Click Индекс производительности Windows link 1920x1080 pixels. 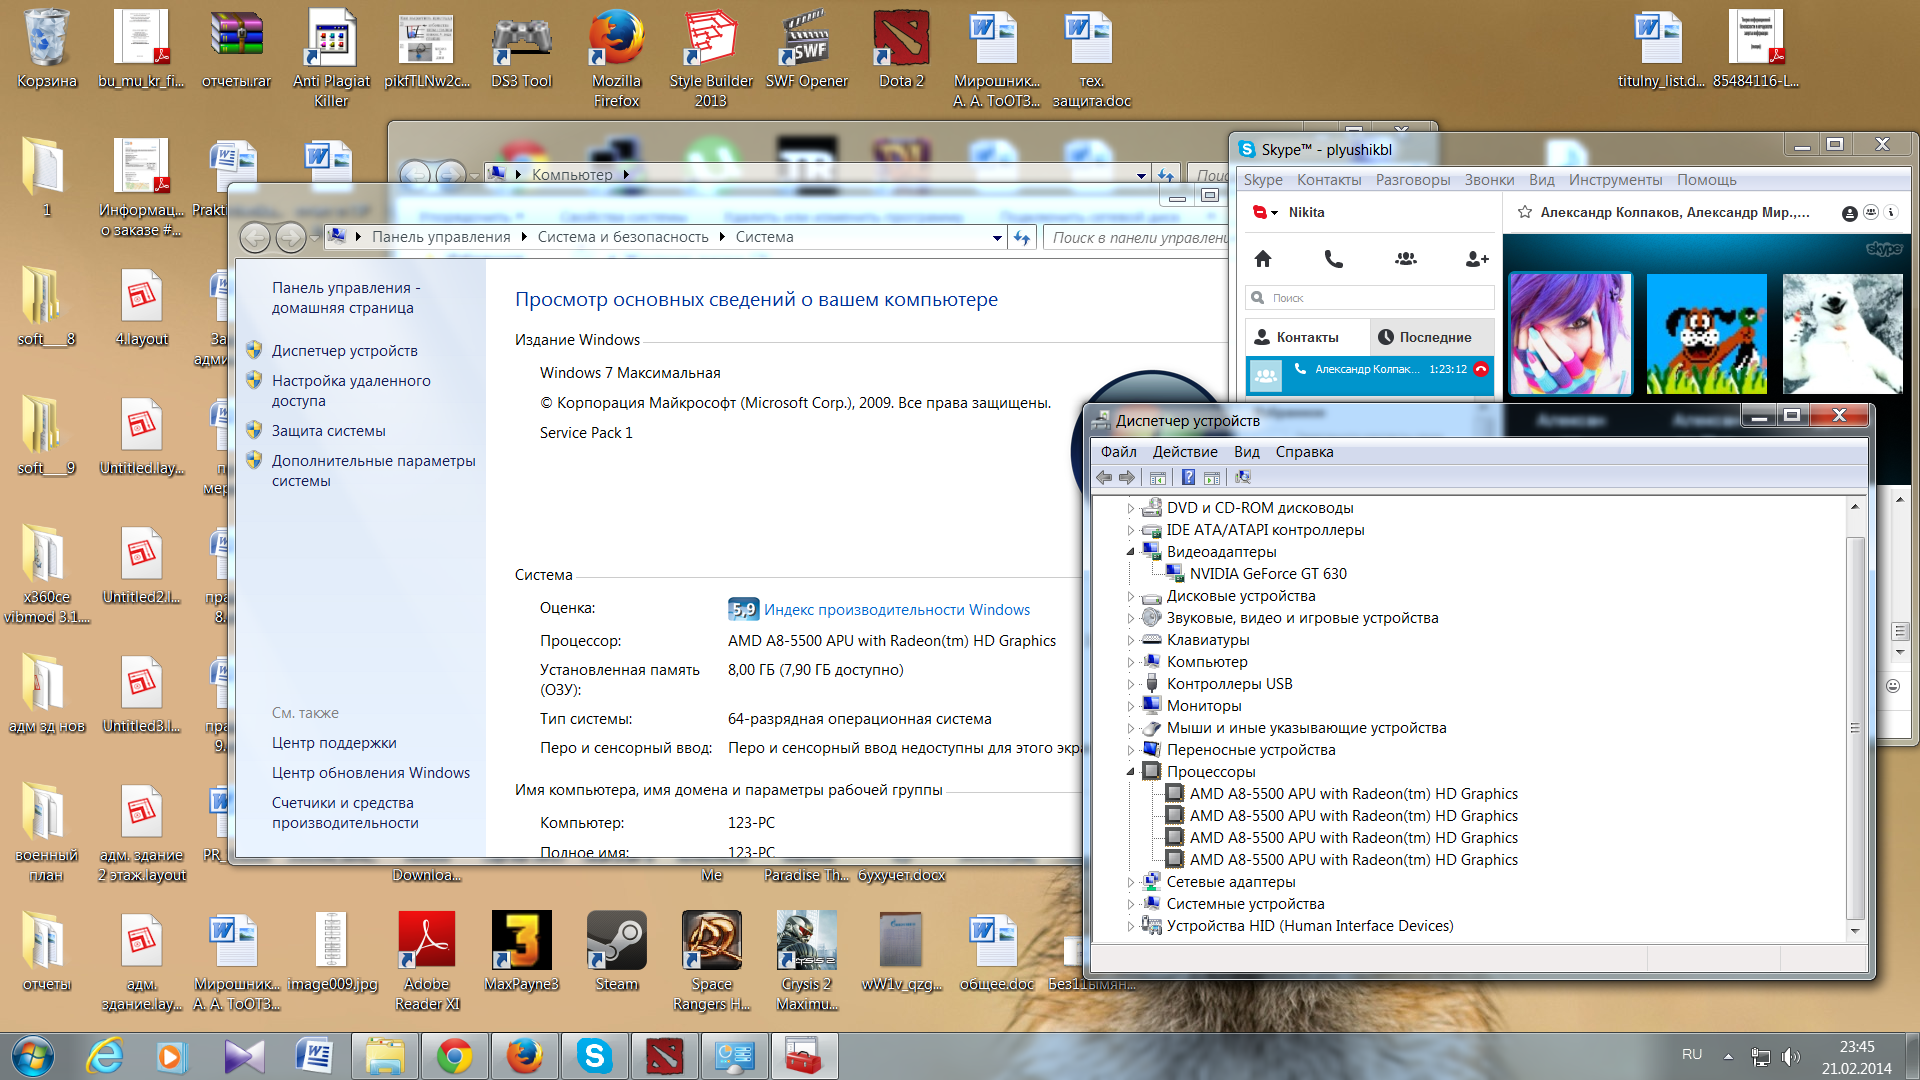897,610
